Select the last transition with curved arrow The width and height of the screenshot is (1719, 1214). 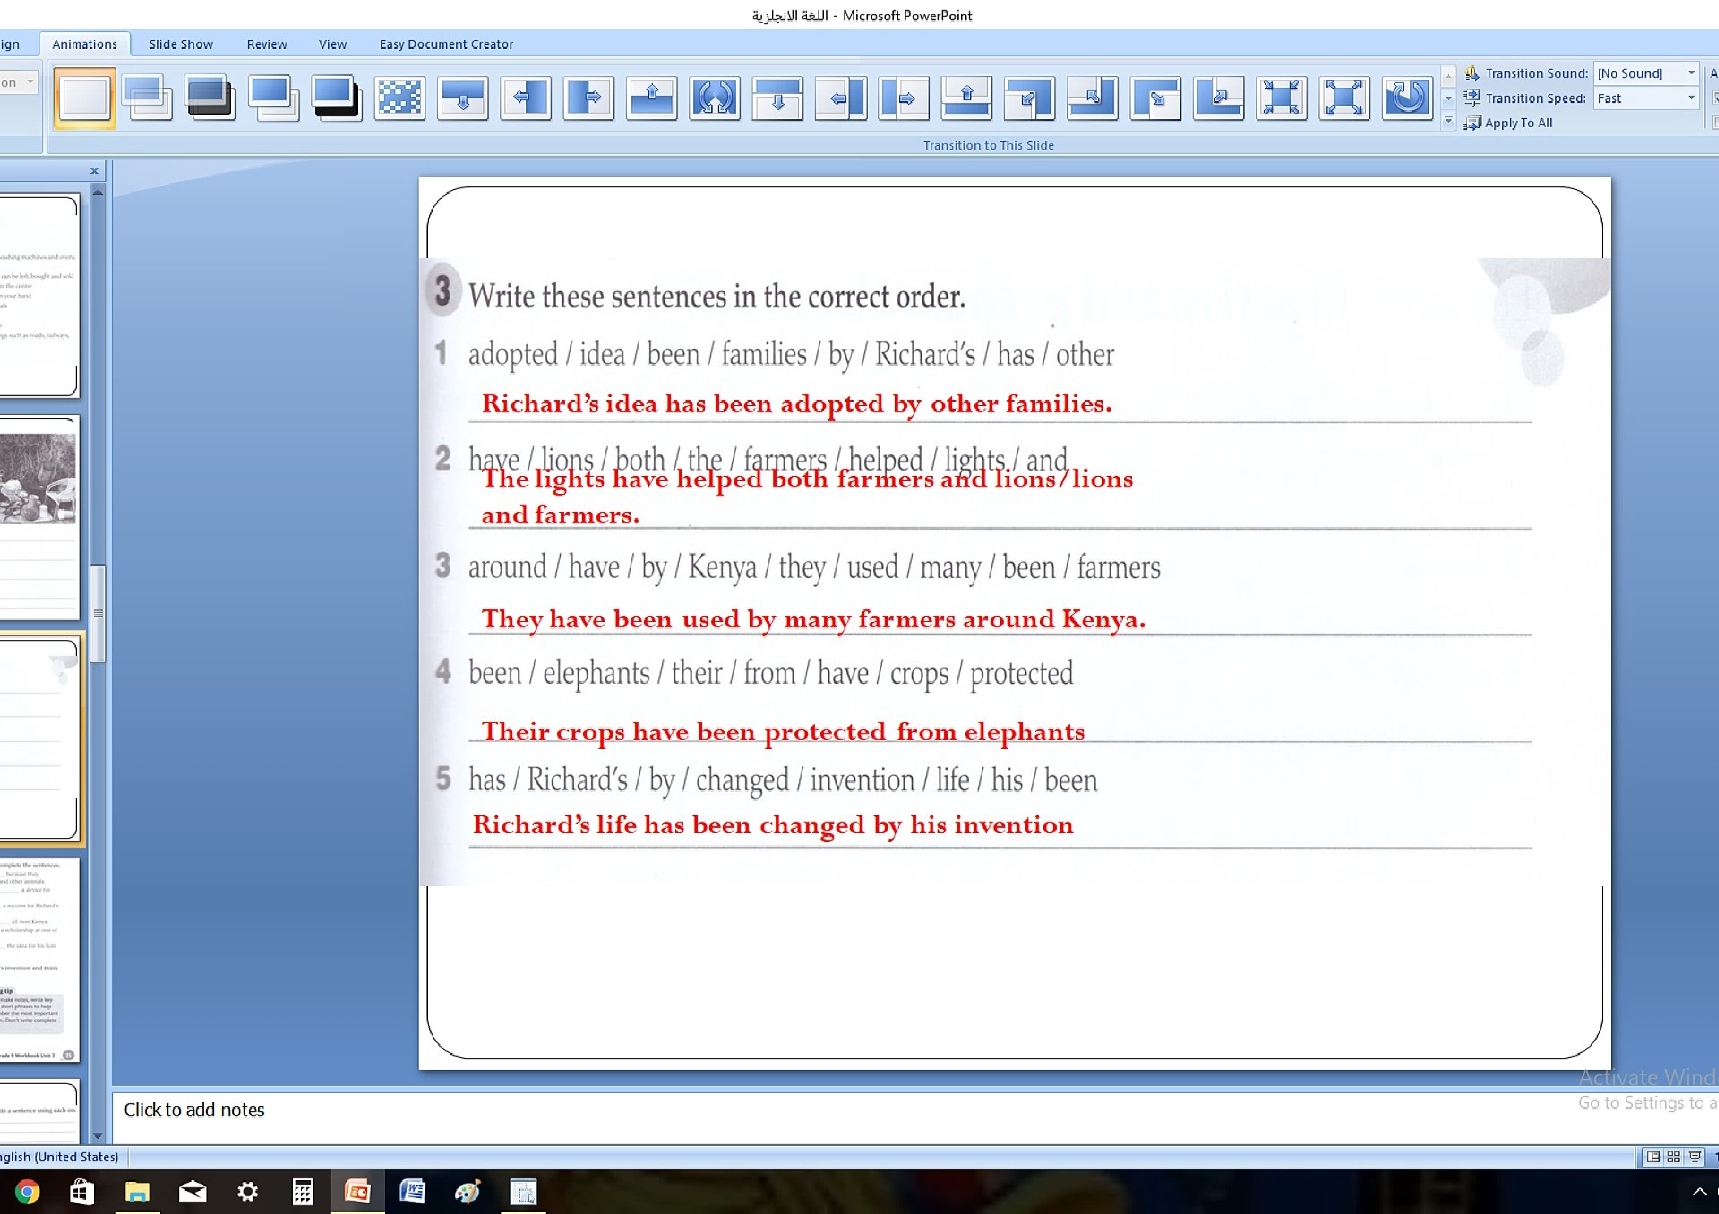click(x=1406, y=98)
